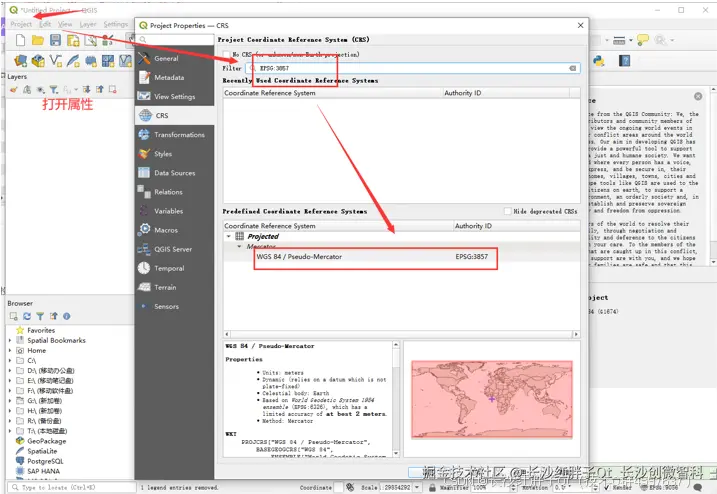Viewport: 717px width, 494px height.
Task: Collapse the Mercator subgroup
Action: 239,247
